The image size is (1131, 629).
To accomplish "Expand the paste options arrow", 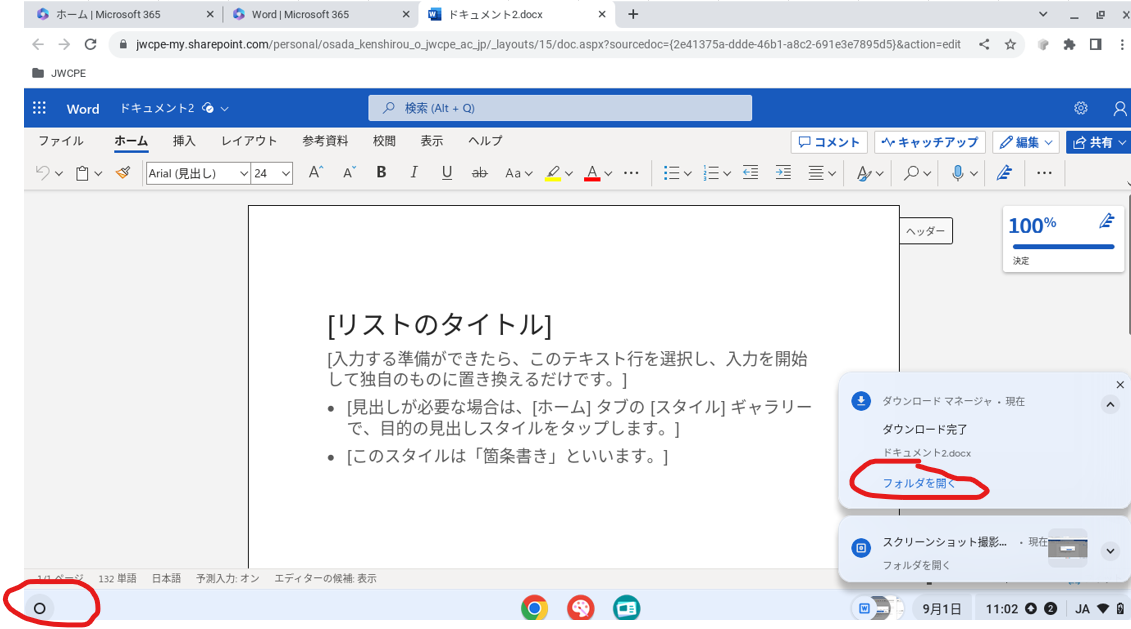I will (98, 174).
